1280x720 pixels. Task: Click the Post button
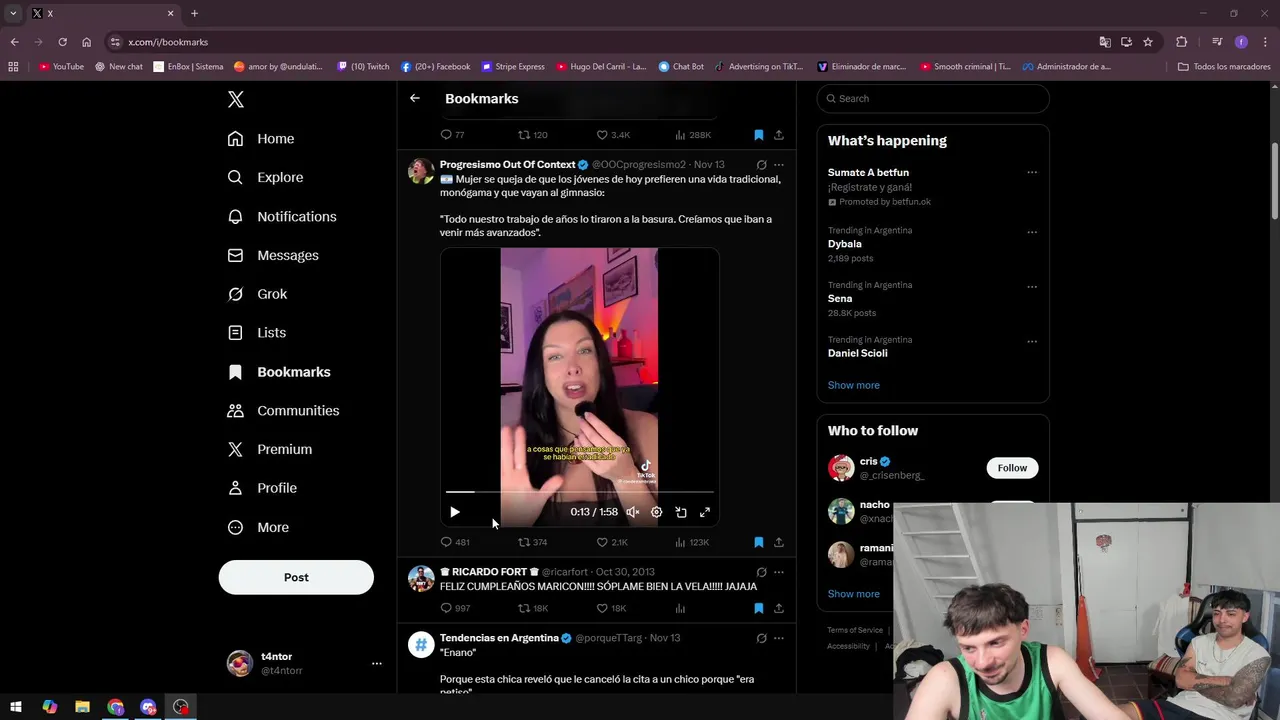[296, 577]
